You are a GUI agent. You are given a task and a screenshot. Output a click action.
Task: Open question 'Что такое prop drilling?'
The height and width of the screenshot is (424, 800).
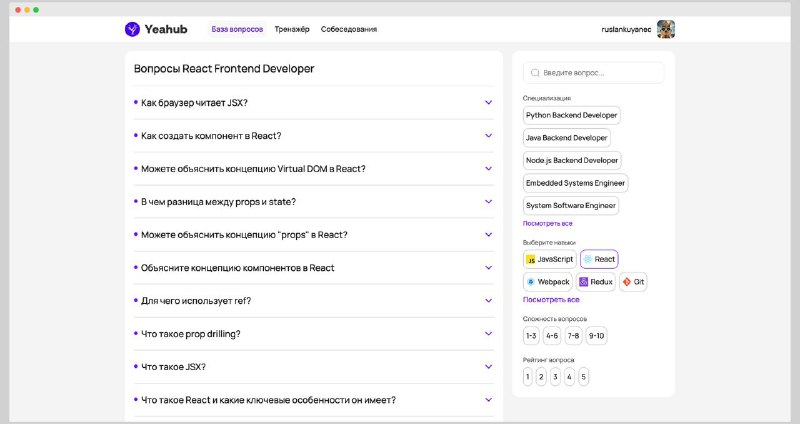click(x=191, y=334)
